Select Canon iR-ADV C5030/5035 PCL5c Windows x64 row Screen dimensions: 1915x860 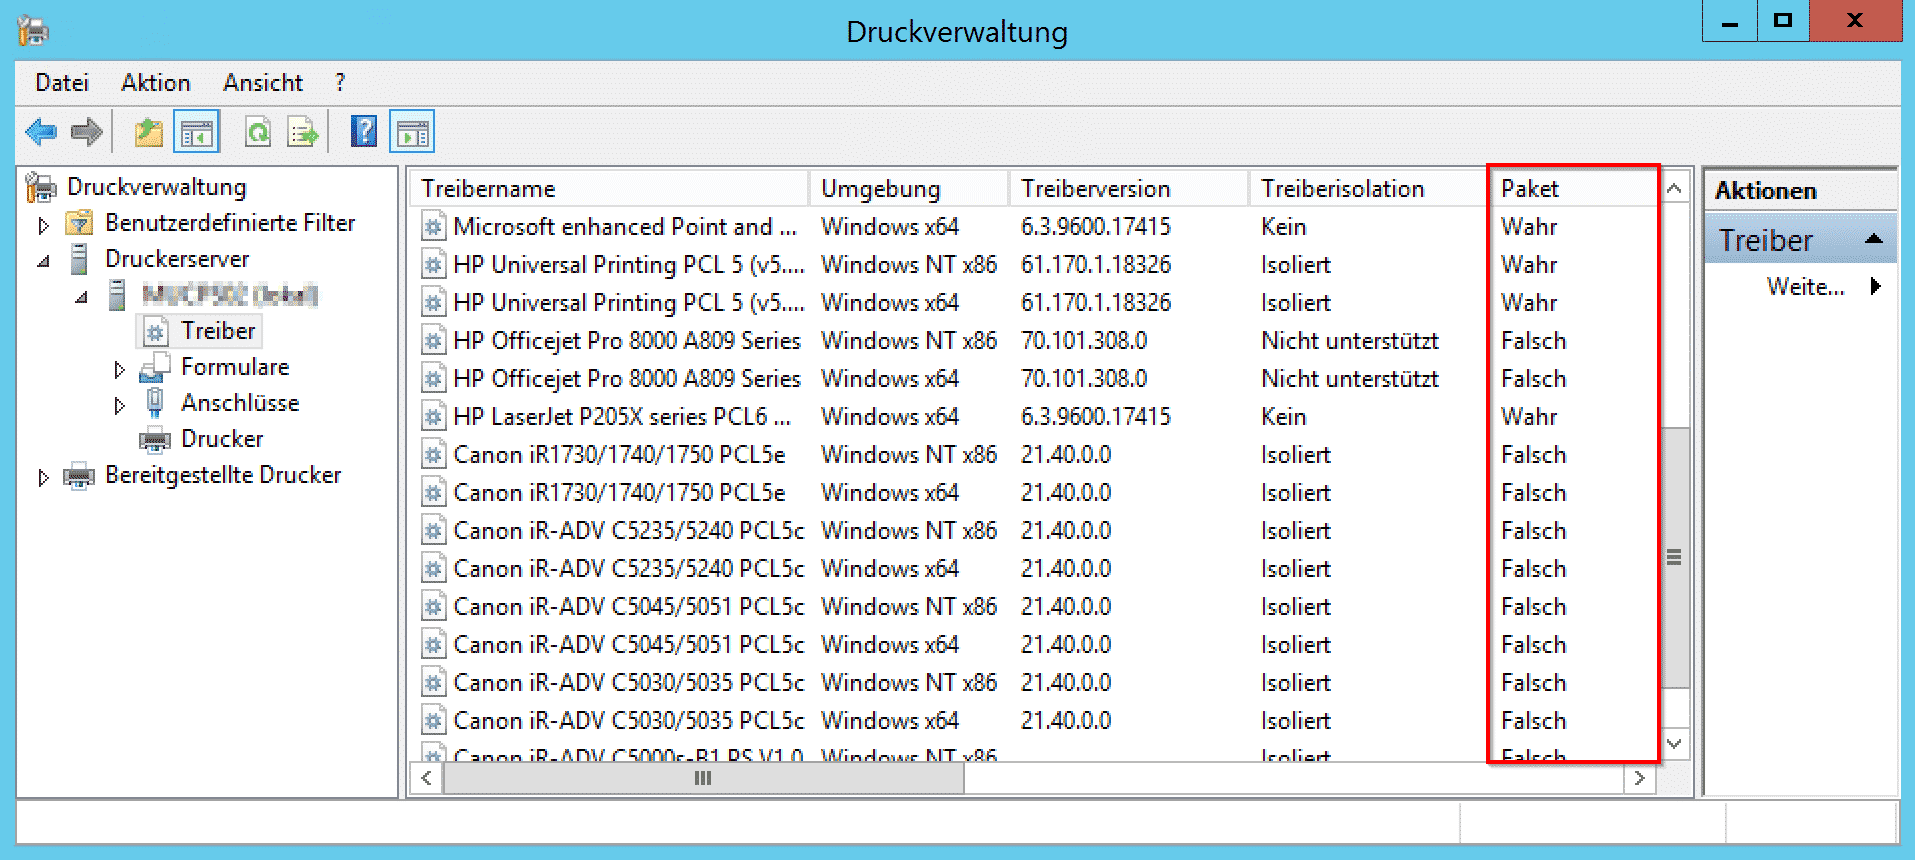click(x=1035, y=721)
